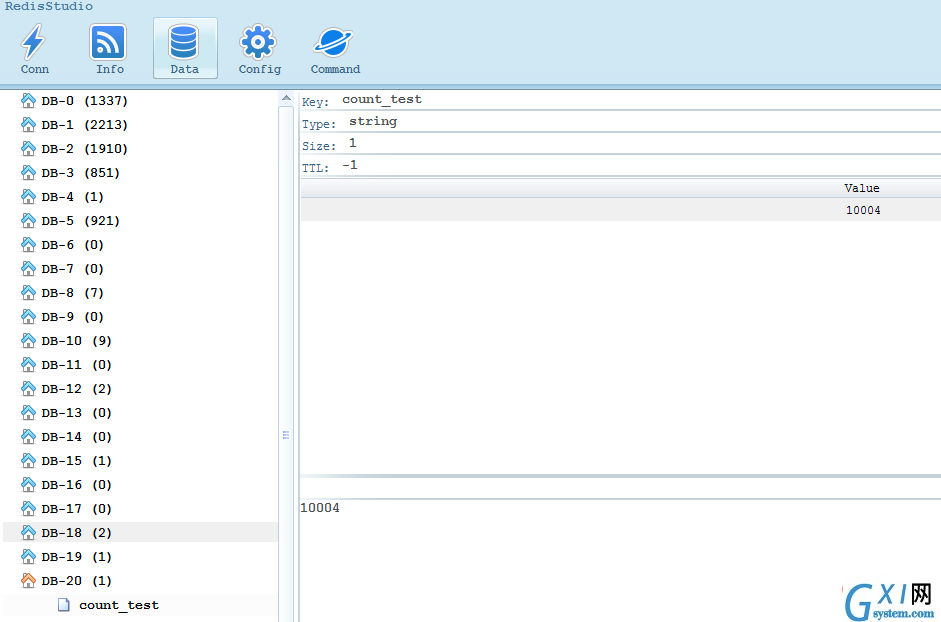Click the house icon beside DB-0
941x622 pixels.
pos(28,100)
